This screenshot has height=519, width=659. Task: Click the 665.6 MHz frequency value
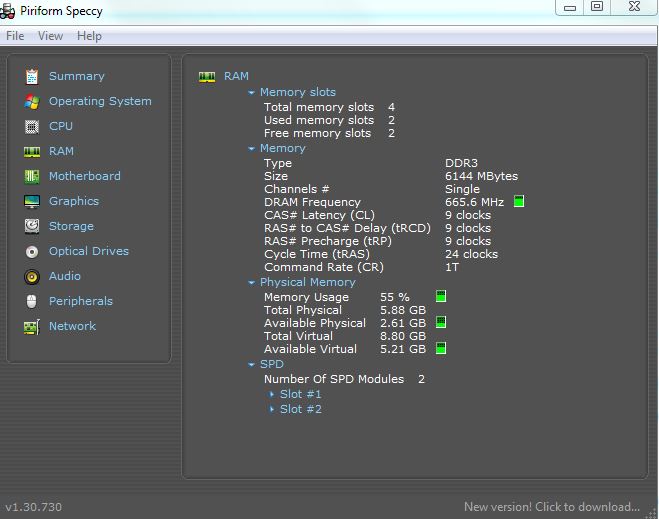pyautogui.click(x=474, y=202)
